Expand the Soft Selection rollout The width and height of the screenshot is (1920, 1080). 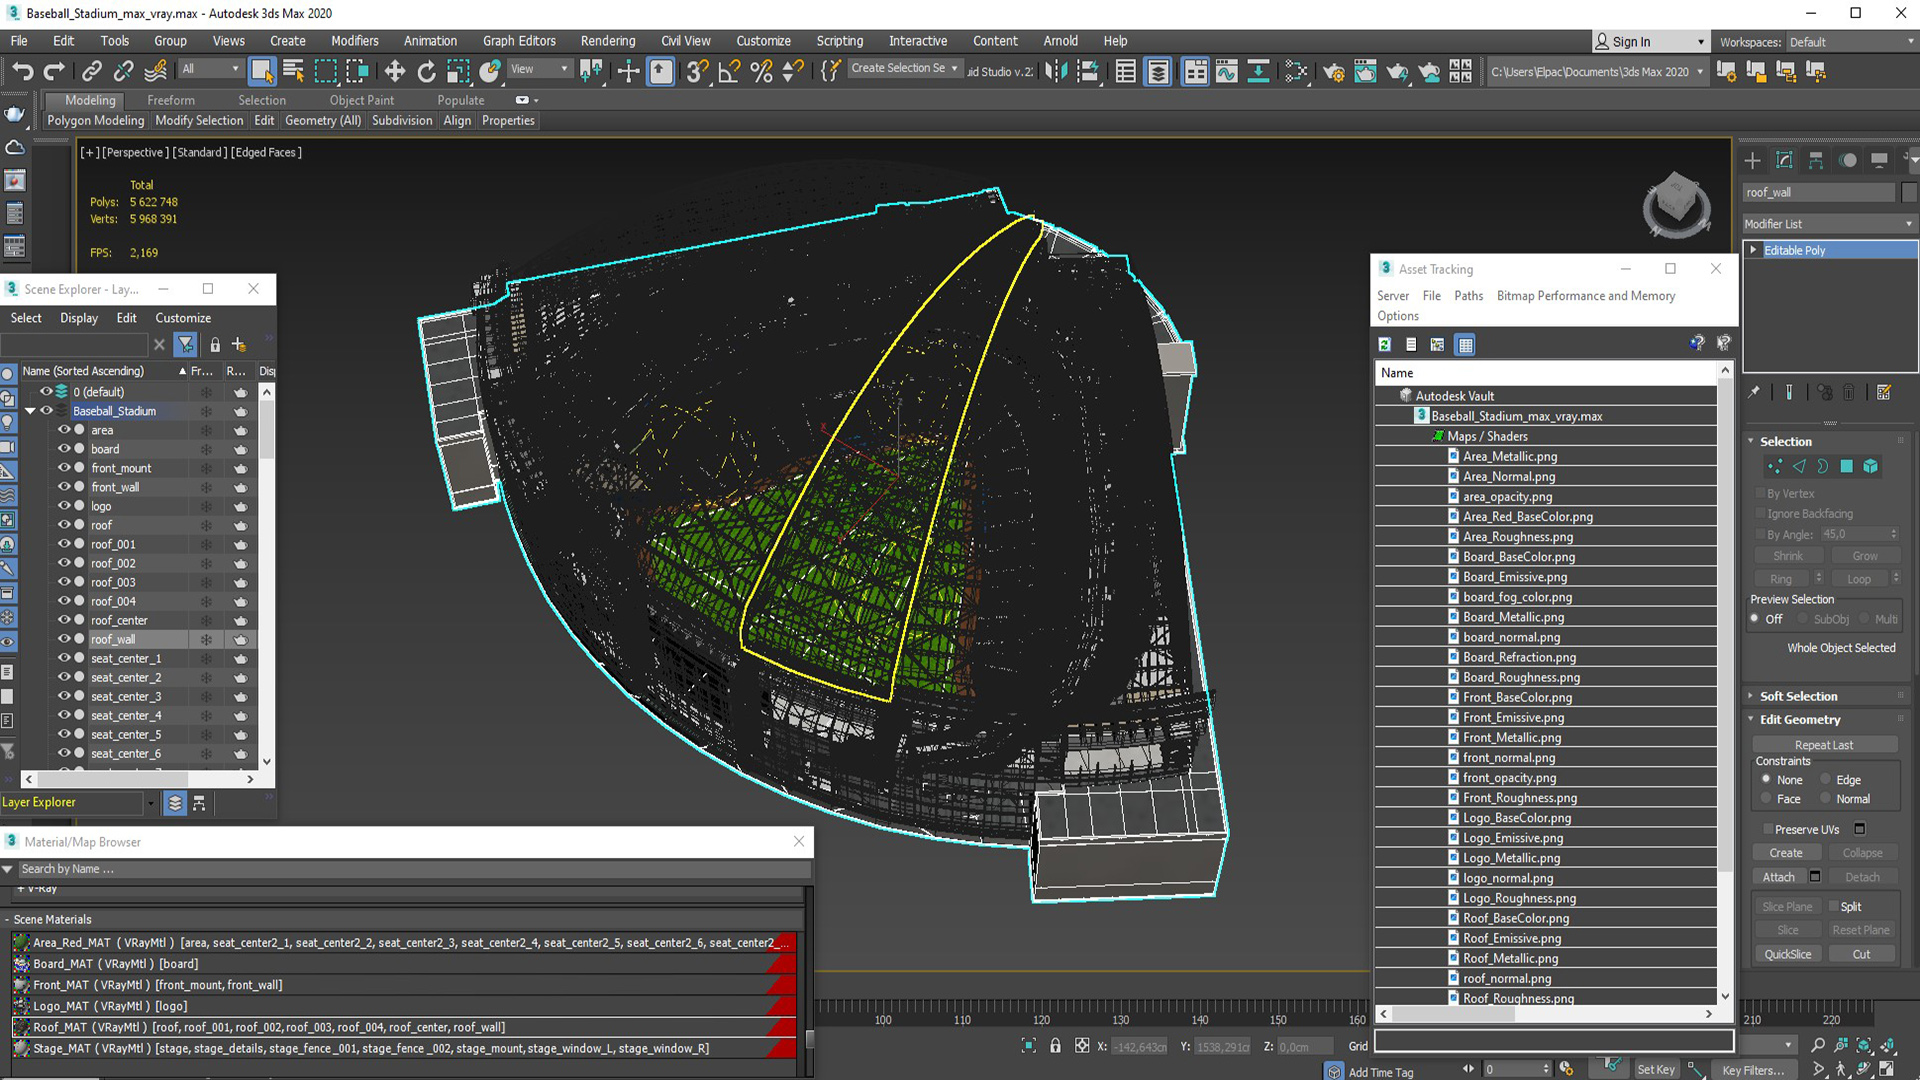(1798, 696)
